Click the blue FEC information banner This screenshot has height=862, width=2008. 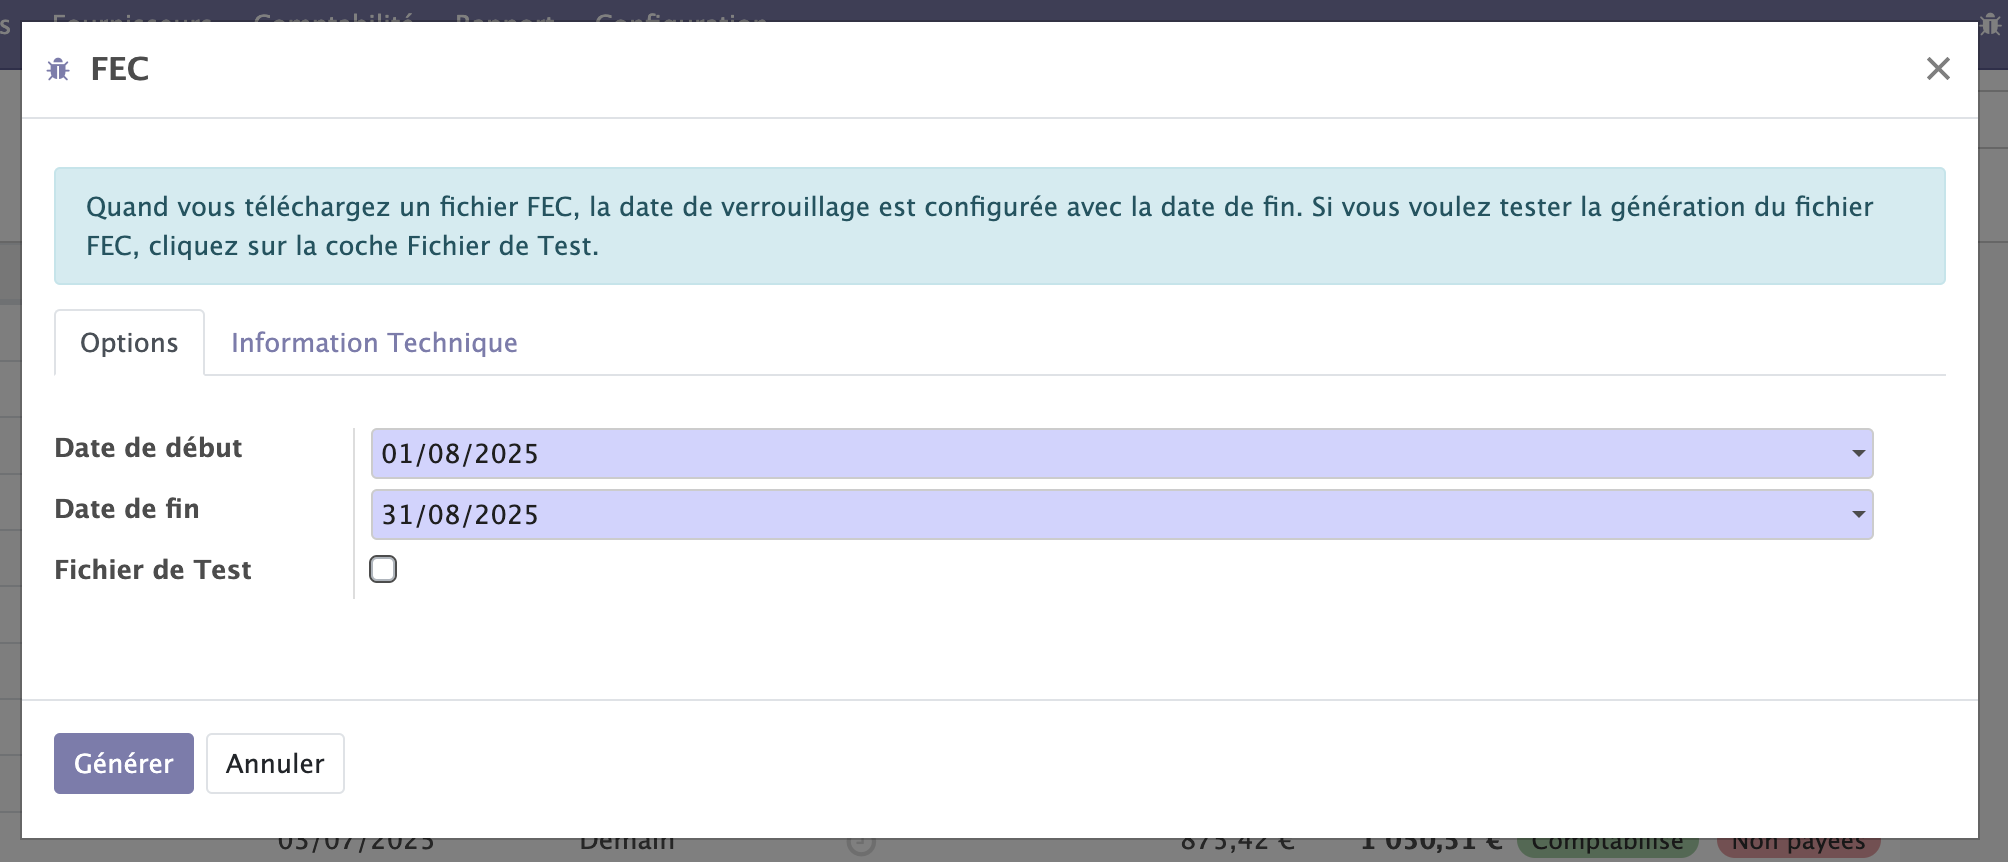pos(999,226)
